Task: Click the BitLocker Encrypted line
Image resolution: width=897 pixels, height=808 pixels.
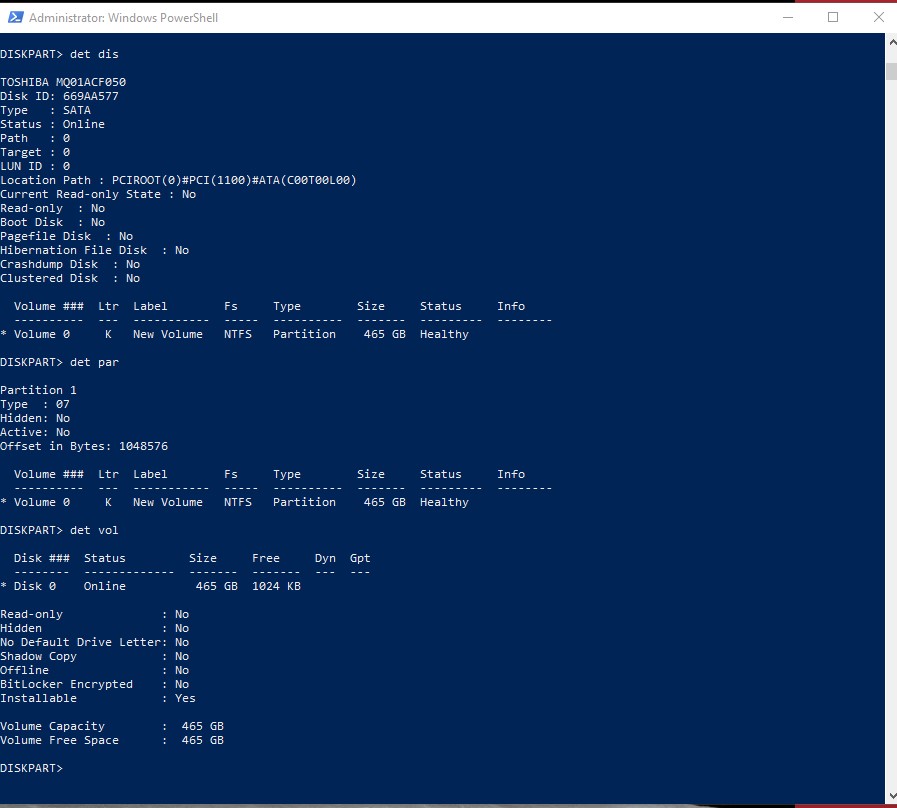Action: 94,684
